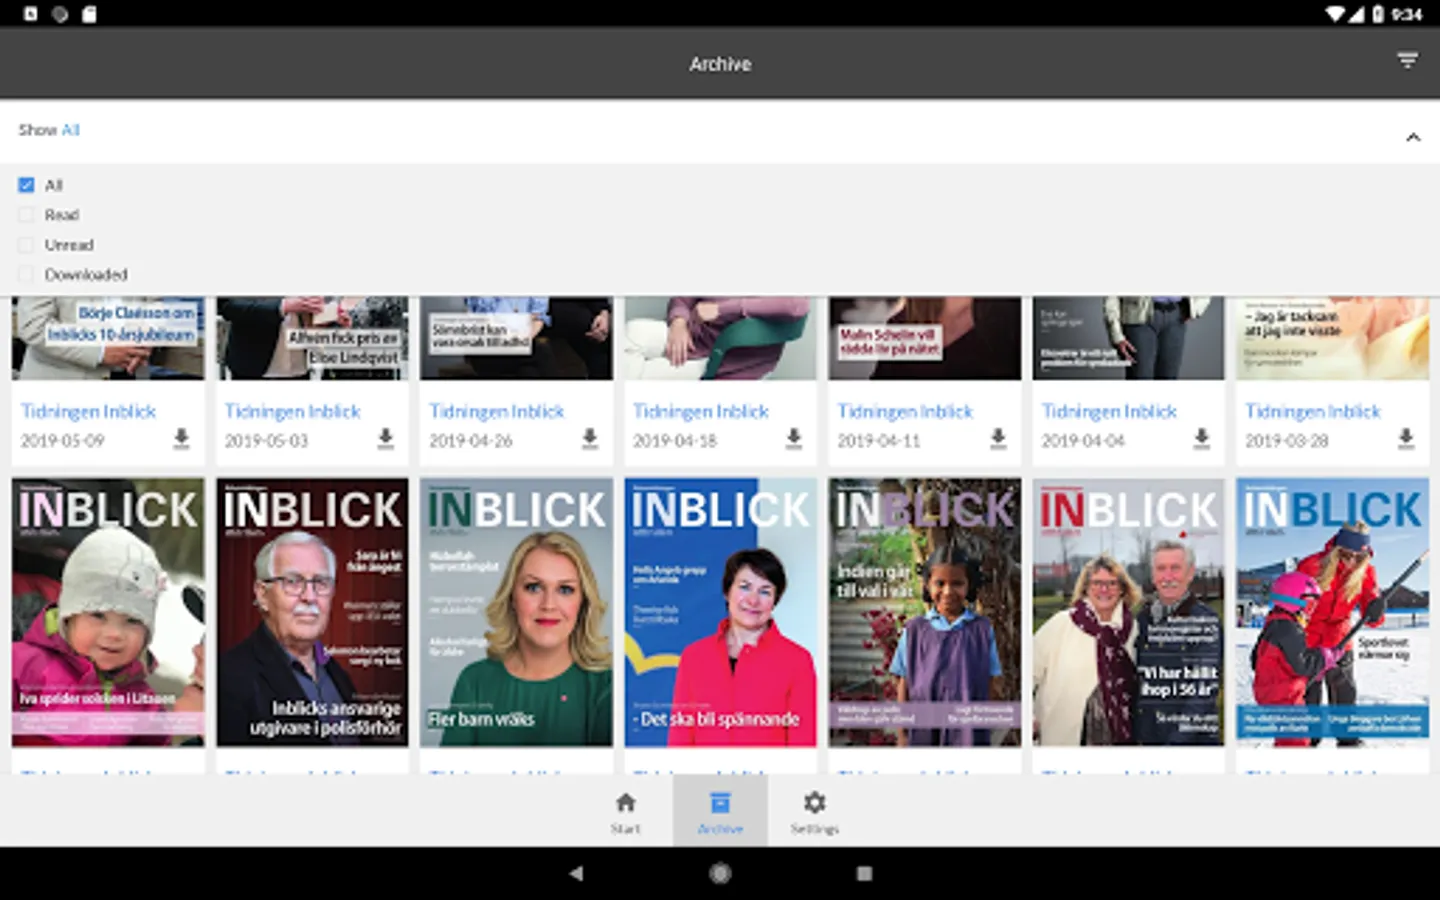Open the Settings tab
Screen dimensions: 1440x900
coord(815,811)
